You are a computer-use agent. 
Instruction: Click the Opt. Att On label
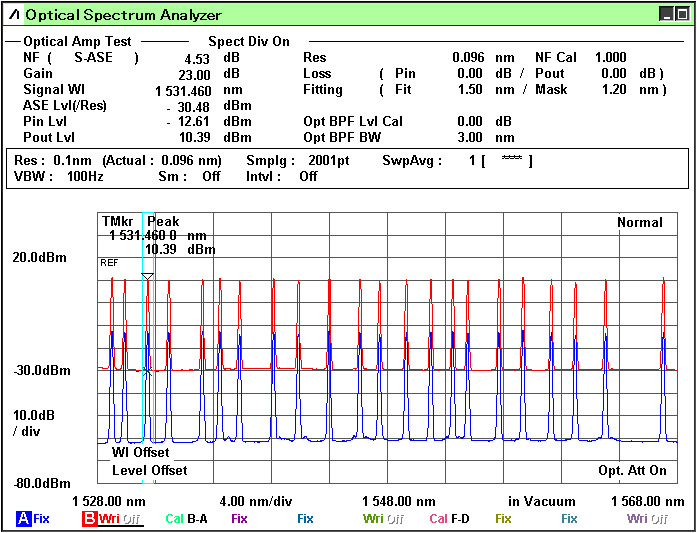(633, 470)
